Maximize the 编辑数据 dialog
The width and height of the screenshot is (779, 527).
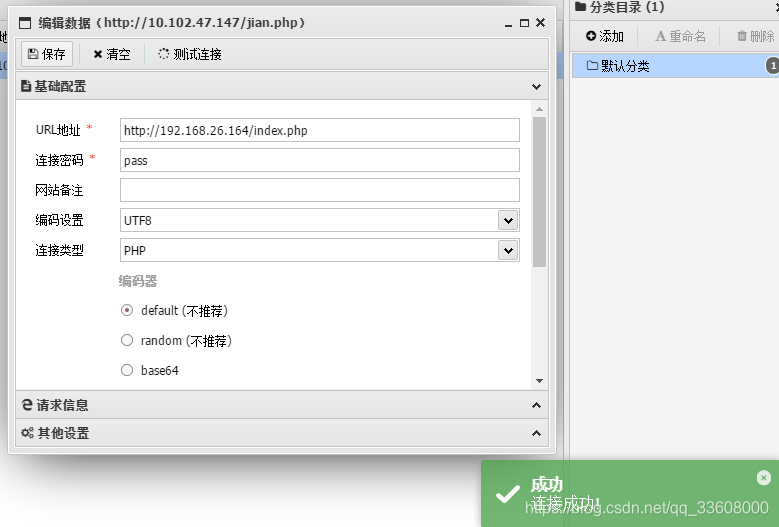(524, 23)
